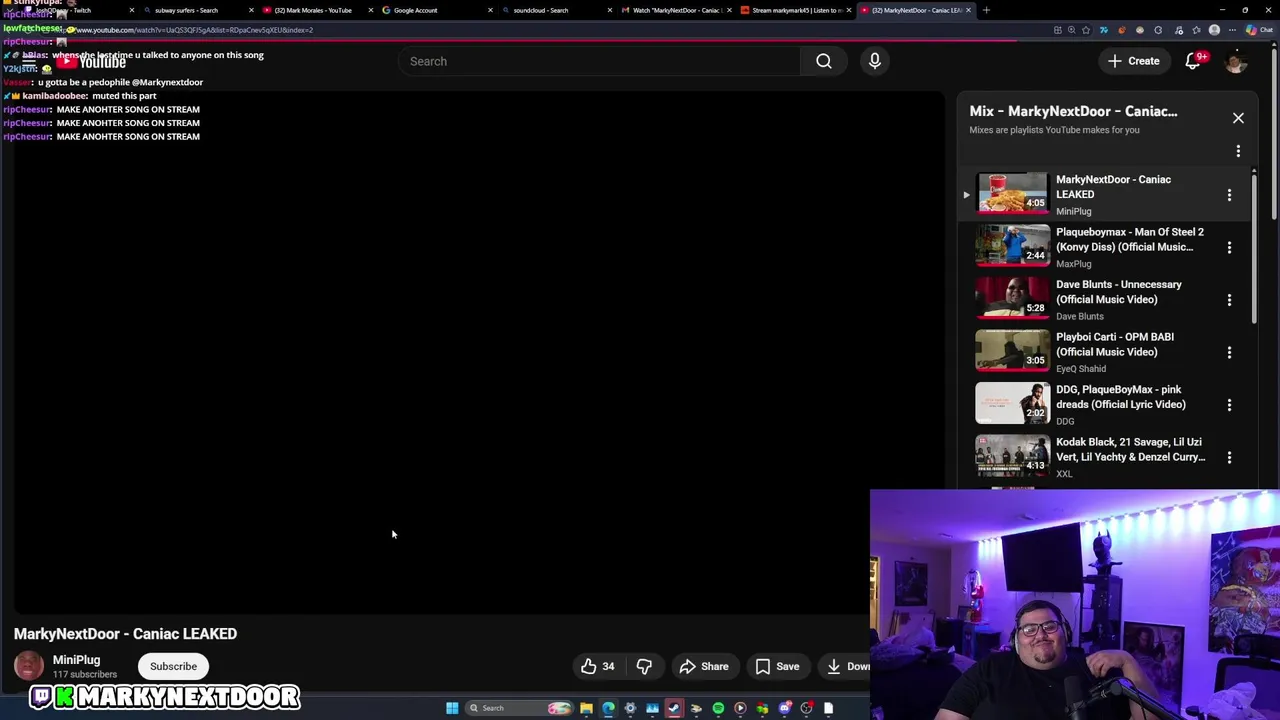This screenshot has height=720, width=1280.
Task: Open options for DDG pink dreads row
Action: [x=1229, y=405]
